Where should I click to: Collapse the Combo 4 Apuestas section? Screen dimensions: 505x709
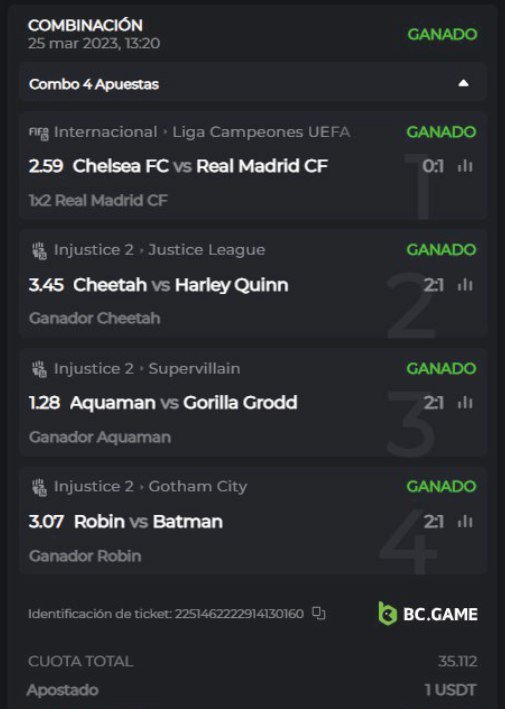pyautogui.click(x=463, y=83)
